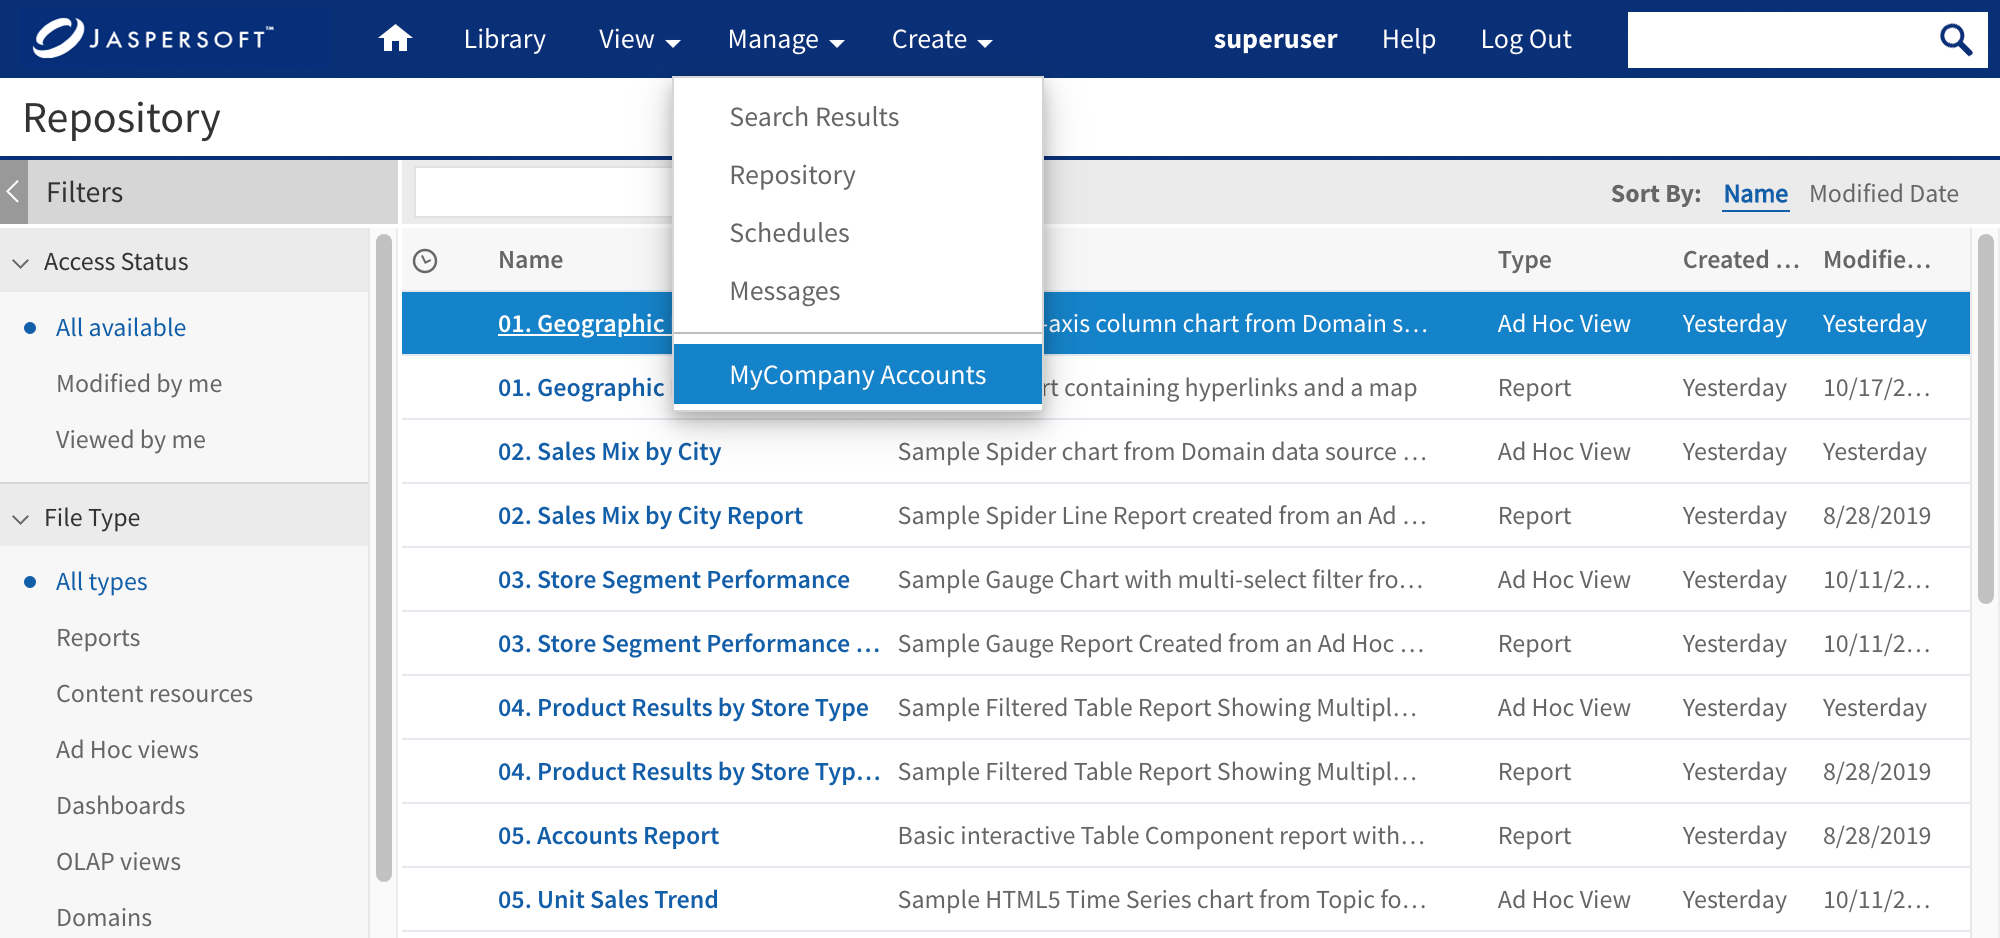Click the Repository page heading
The height and width of the screenshot is (938, 2000).
[121, 118]
